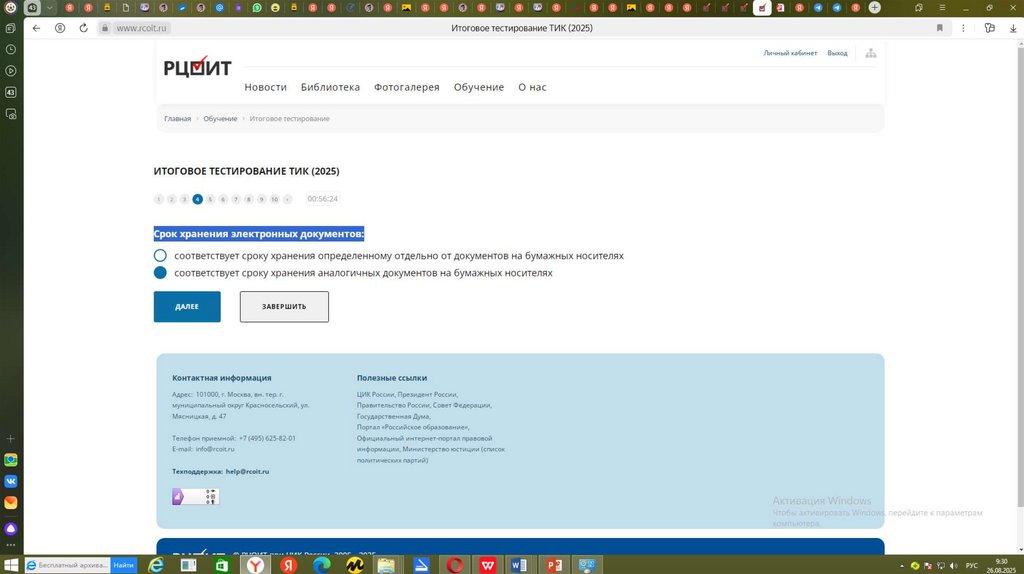Open the Новости menu item
Image resolution: width=1024 pixels, height=574 pixels.
coord(265,87)
